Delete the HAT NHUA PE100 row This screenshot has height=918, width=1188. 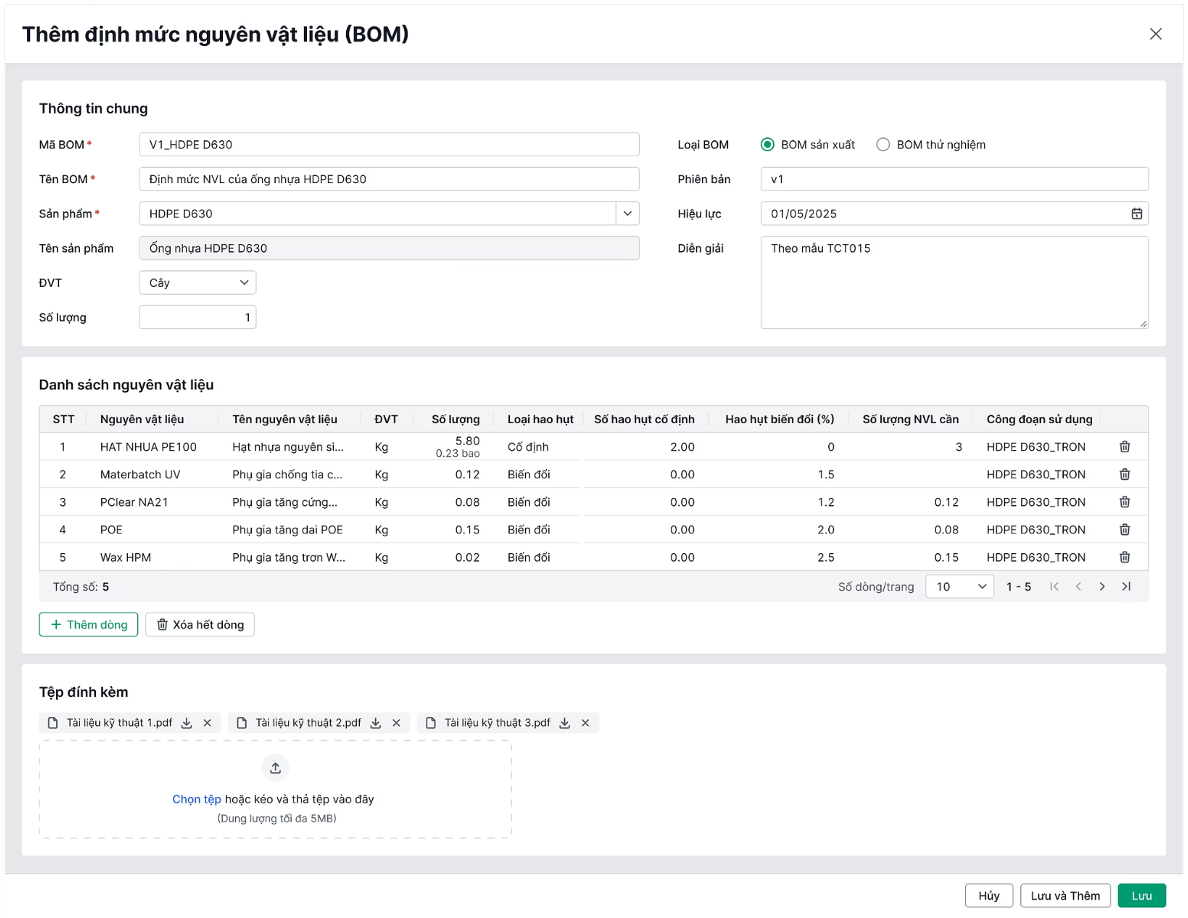coord(1124,447)
